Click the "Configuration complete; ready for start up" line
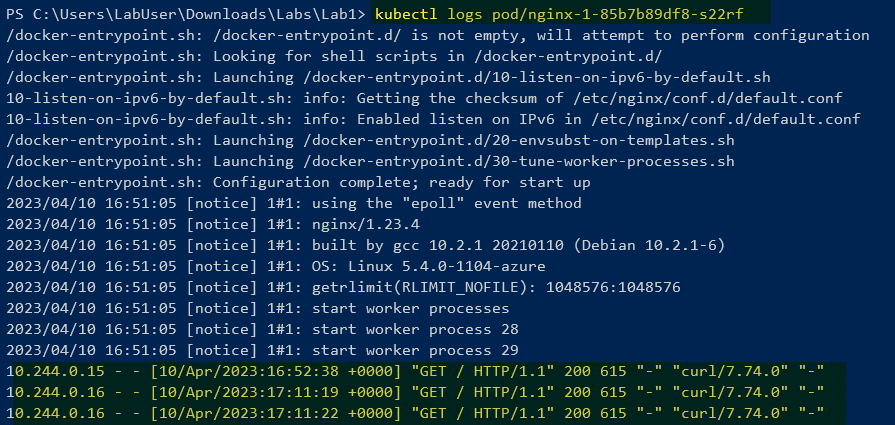Viewport: 895px width, 425px height. [x=299, y=183]
